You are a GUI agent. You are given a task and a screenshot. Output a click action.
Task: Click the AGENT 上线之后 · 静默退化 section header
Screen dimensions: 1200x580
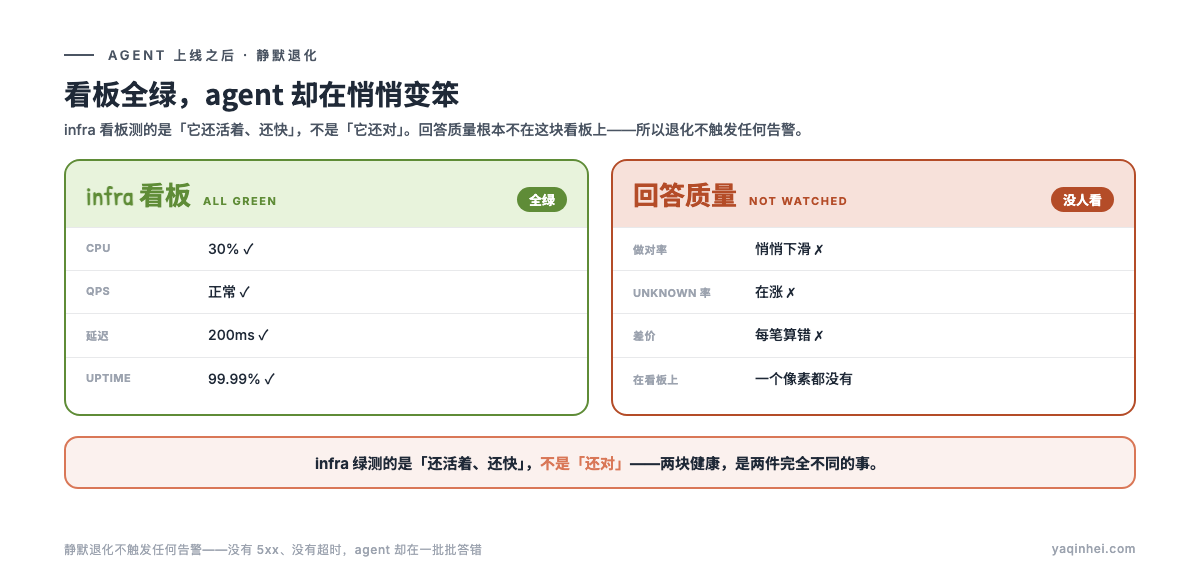point(213,56)
